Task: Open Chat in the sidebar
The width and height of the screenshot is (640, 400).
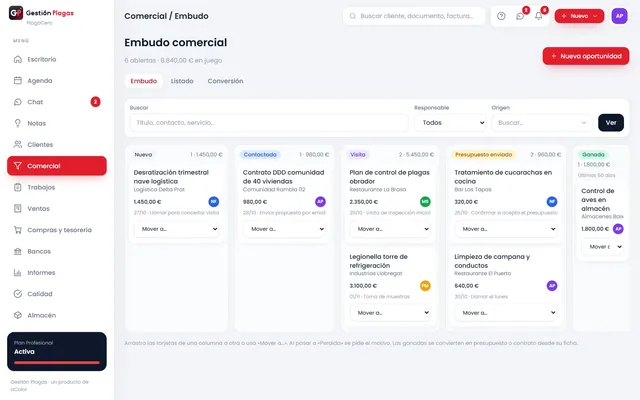Action: (57, 102)
